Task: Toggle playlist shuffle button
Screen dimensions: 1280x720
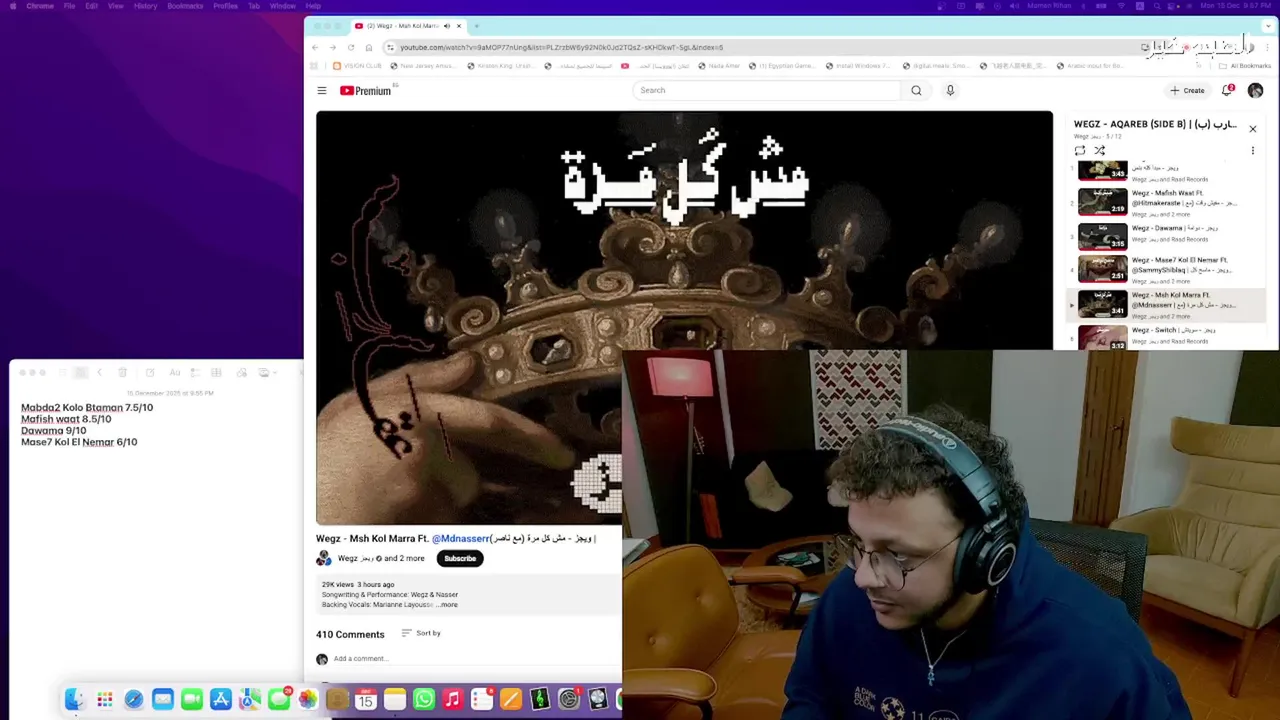Action: pyautogui.click(x=1099, y=151)
